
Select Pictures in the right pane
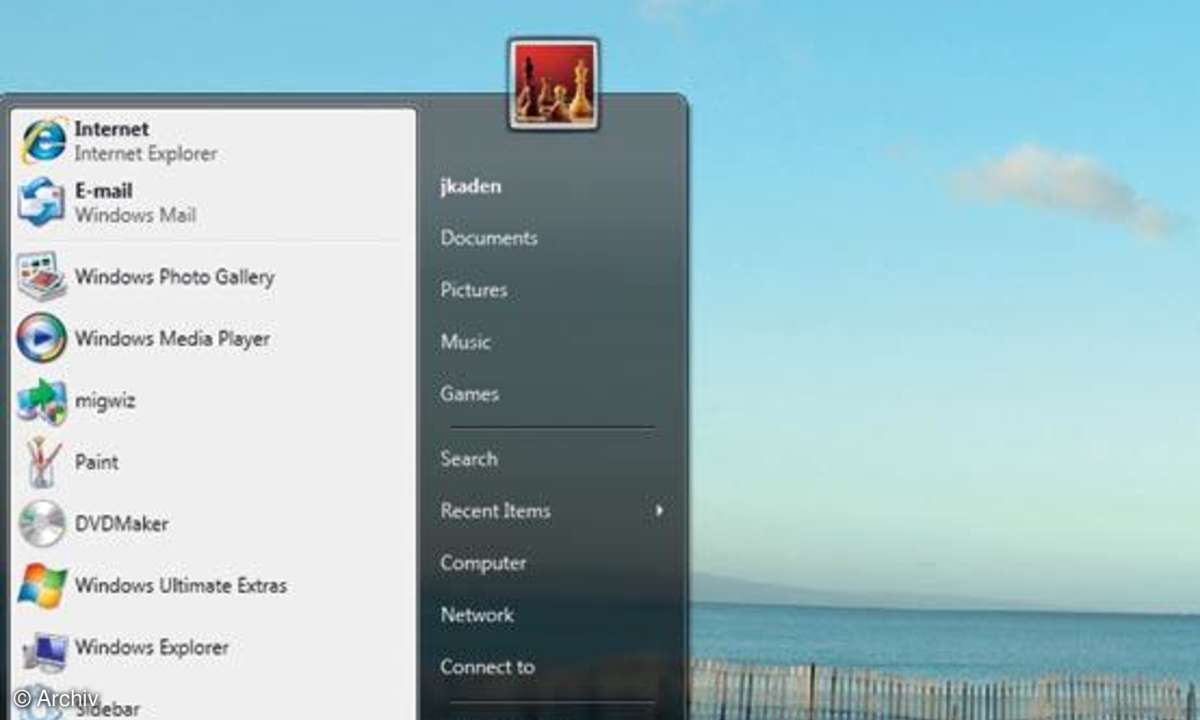(474, 290)
